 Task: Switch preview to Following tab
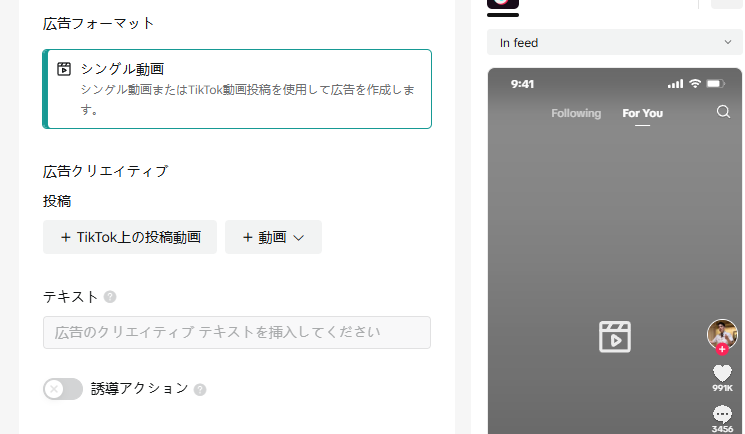pyautogui.click(x=576, y=113)
